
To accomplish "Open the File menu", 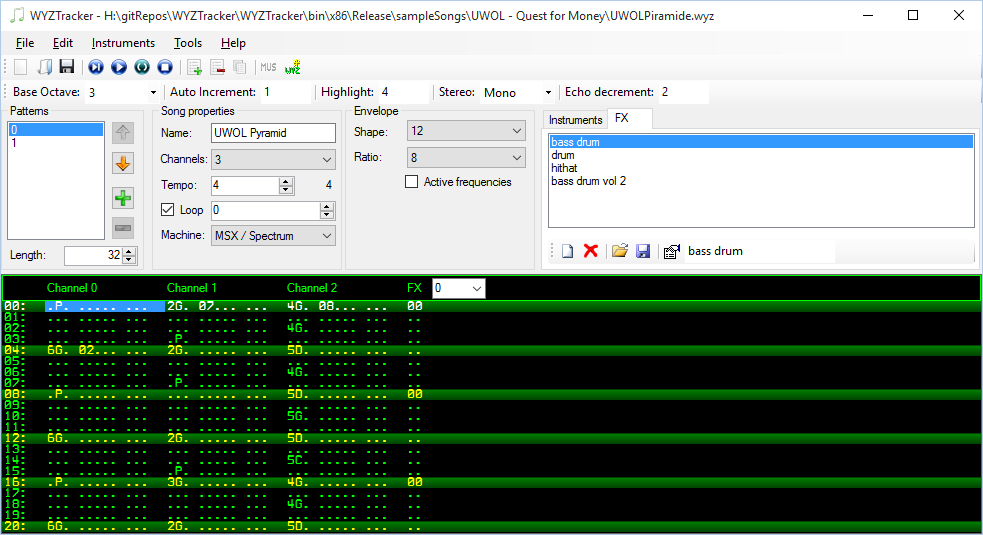I will pyautogui.click(x=24, y=43).
